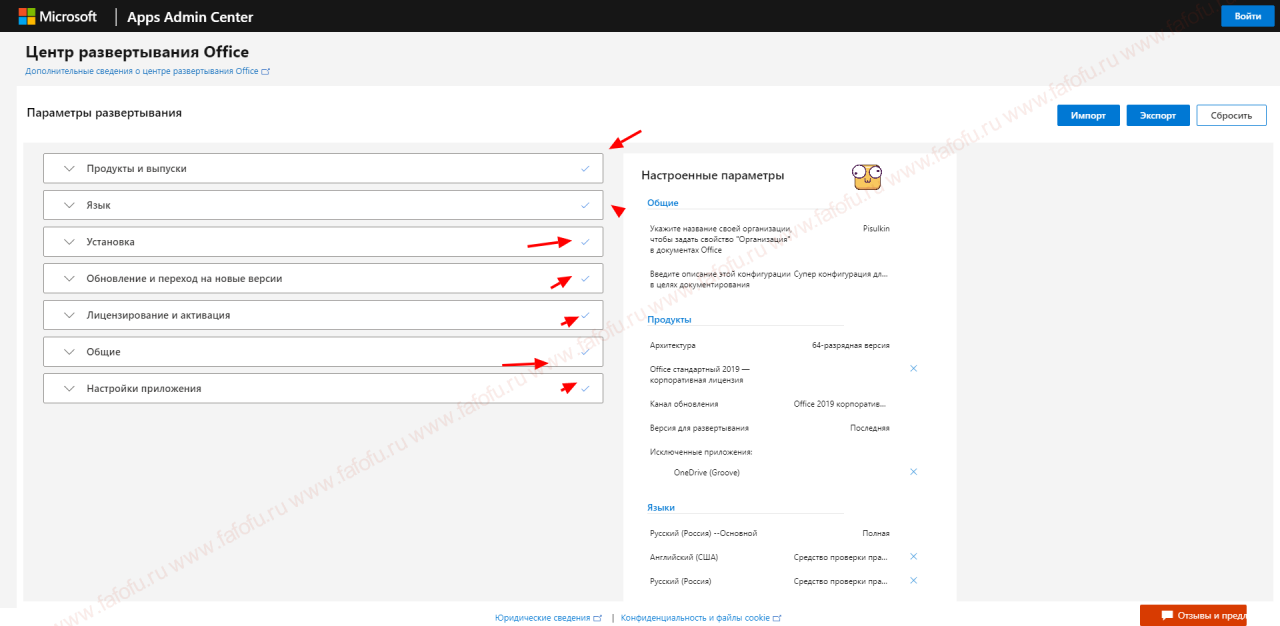The image size is (1280, 626).
Task: Expand the Общие accordion section chevron
Action: pyautogui.click(x=69, y=352)
